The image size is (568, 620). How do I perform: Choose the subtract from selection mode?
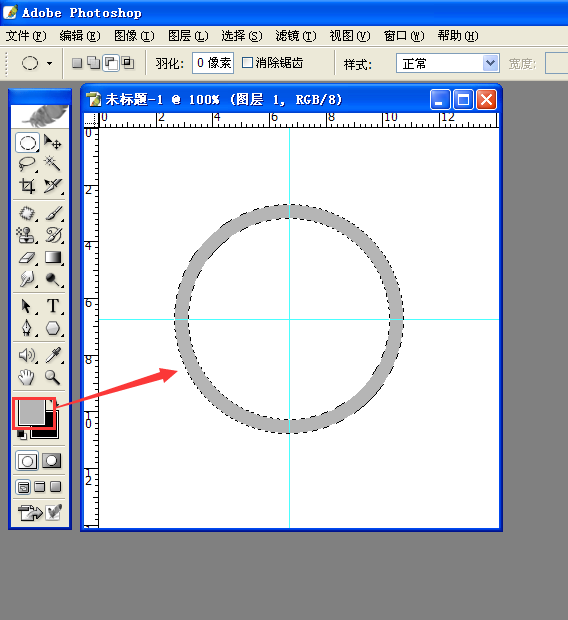pyautogui.click(x=111, y=63)
